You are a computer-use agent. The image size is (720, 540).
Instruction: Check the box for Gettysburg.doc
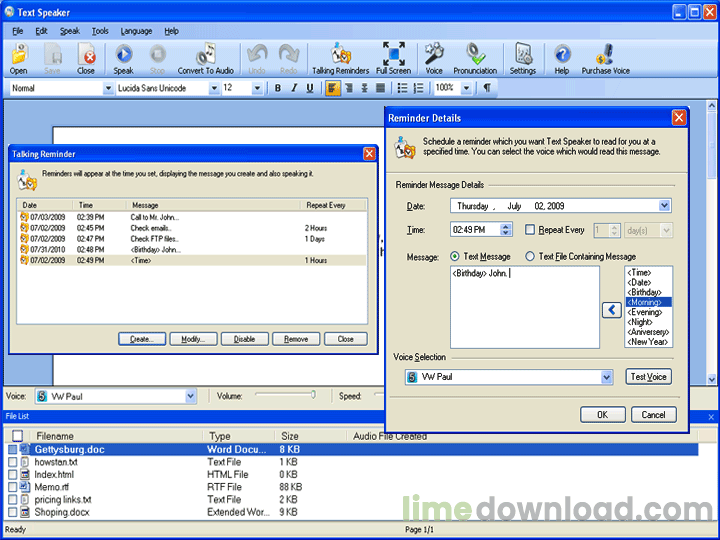(12, 450)
